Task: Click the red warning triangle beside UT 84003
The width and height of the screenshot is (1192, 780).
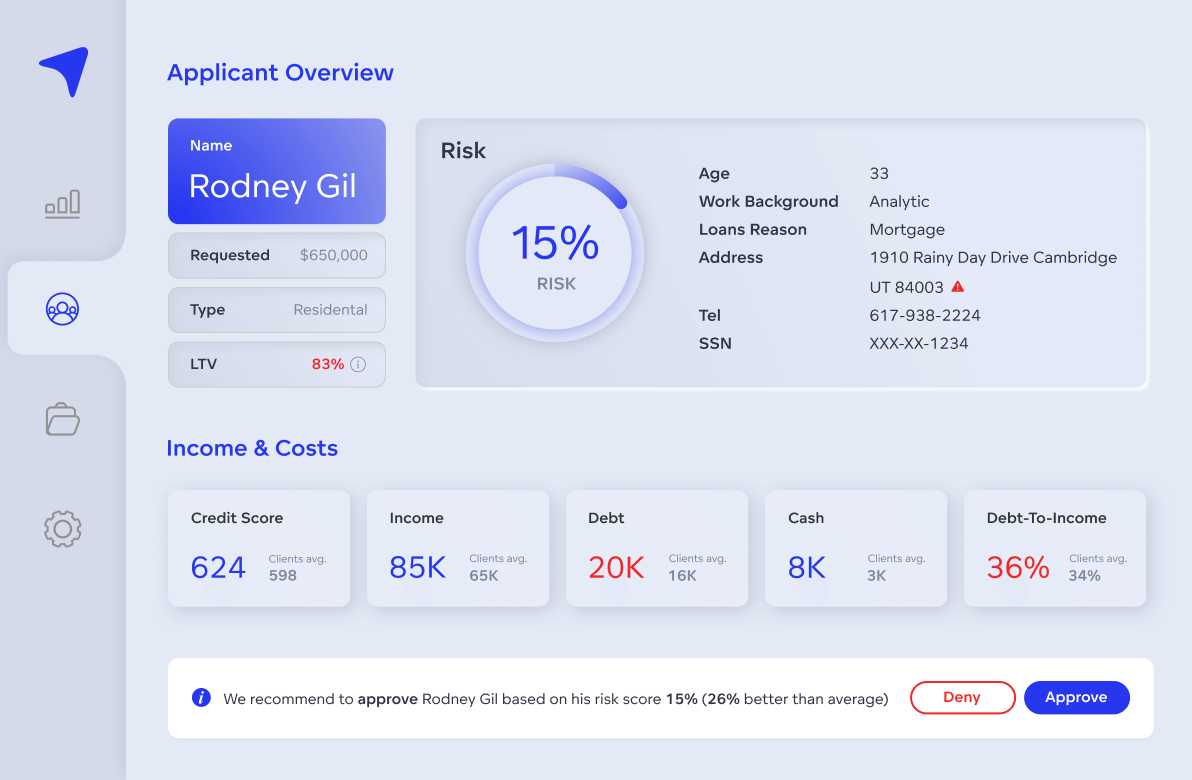Action: (x=958, y=286)
